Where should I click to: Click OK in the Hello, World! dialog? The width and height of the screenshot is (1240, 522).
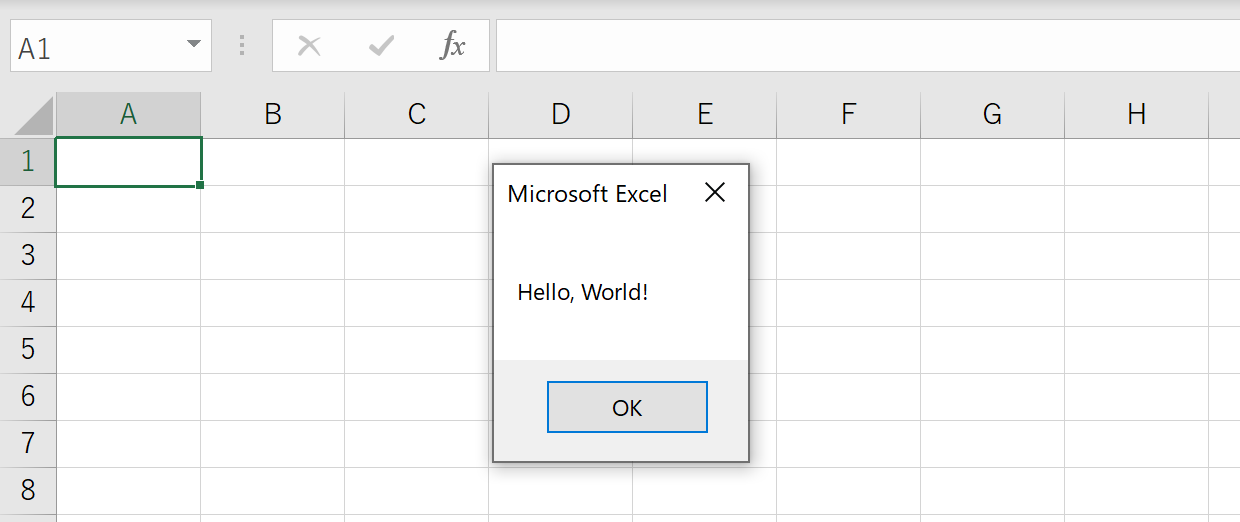click(x=627, y=407)
